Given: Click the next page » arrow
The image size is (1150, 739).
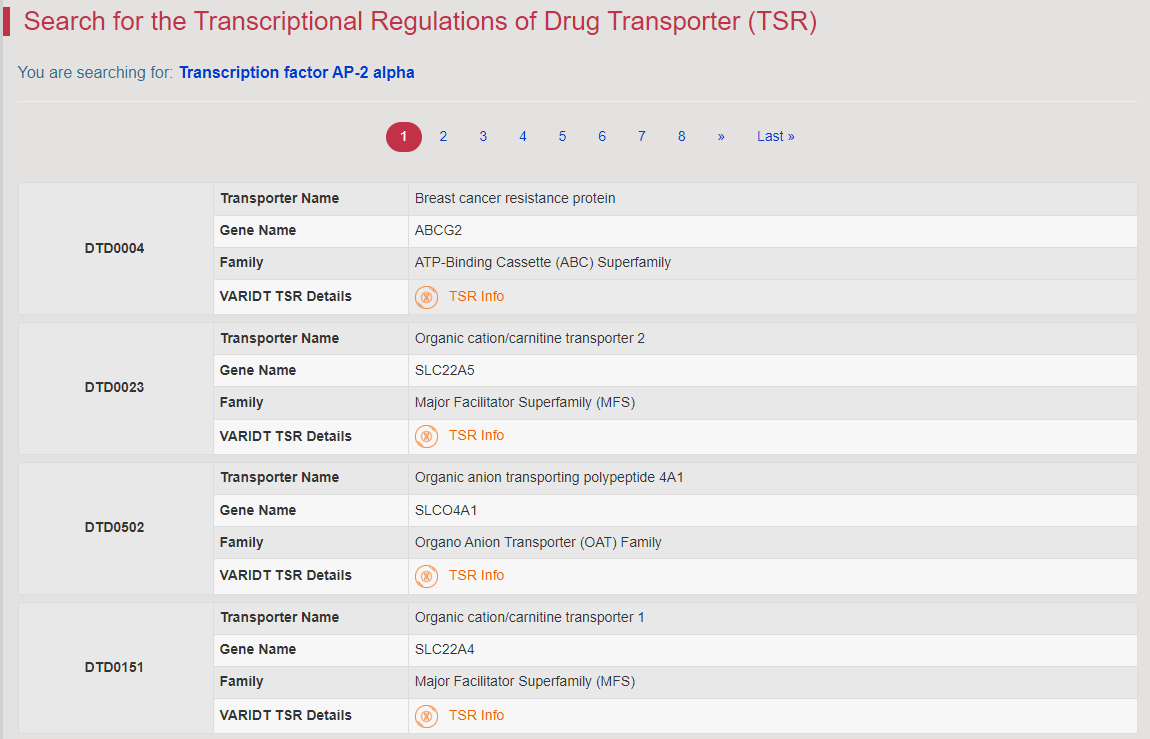Looking at the screenshot, I should [x=721, y=136].
